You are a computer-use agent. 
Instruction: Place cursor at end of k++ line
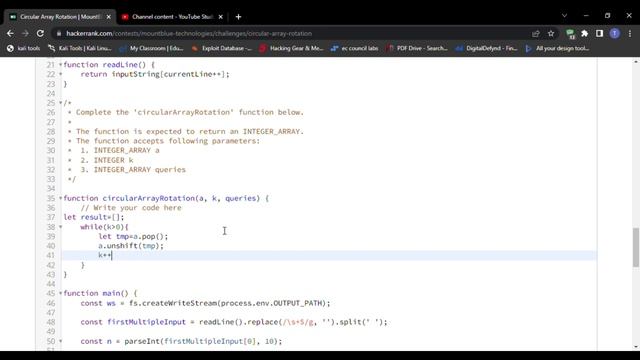112,256
